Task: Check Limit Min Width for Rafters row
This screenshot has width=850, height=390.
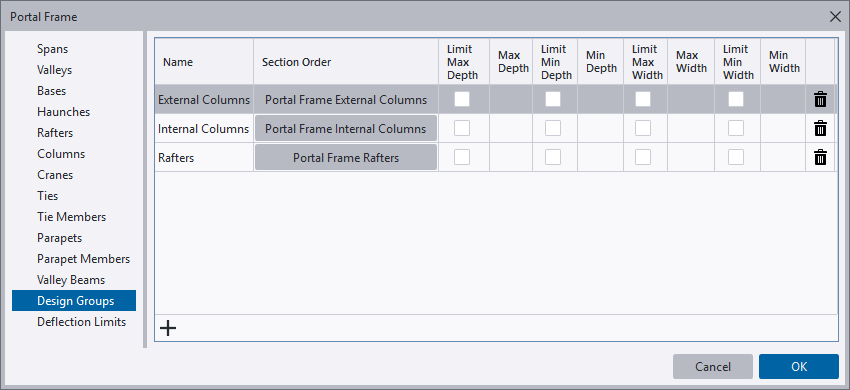Action: 736,157
